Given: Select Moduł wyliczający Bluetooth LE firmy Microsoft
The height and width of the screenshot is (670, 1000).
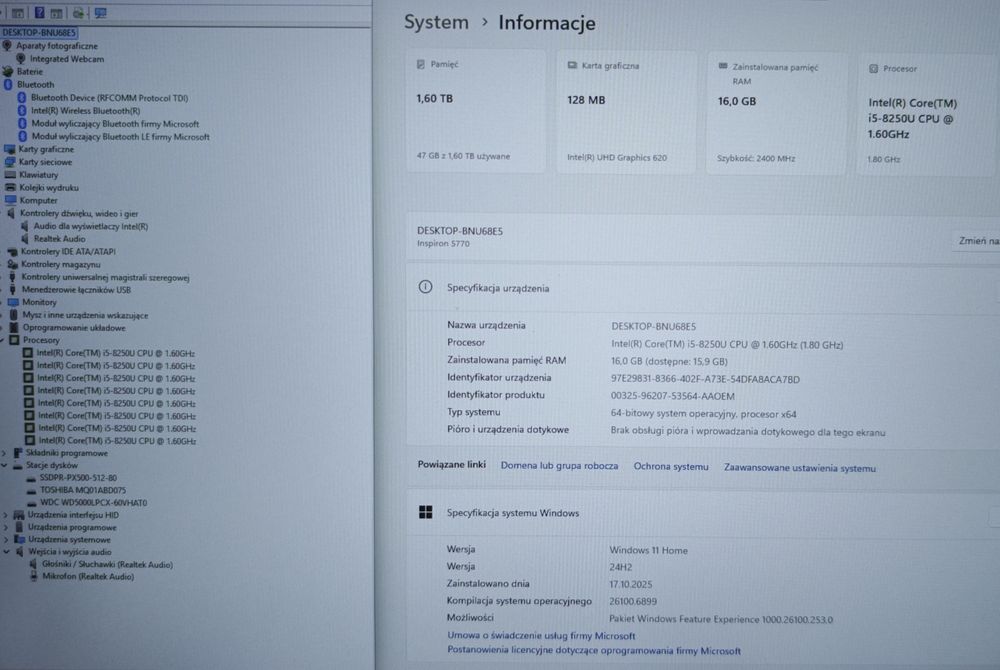Looking at the screenshot, I should tap(121, 136).
